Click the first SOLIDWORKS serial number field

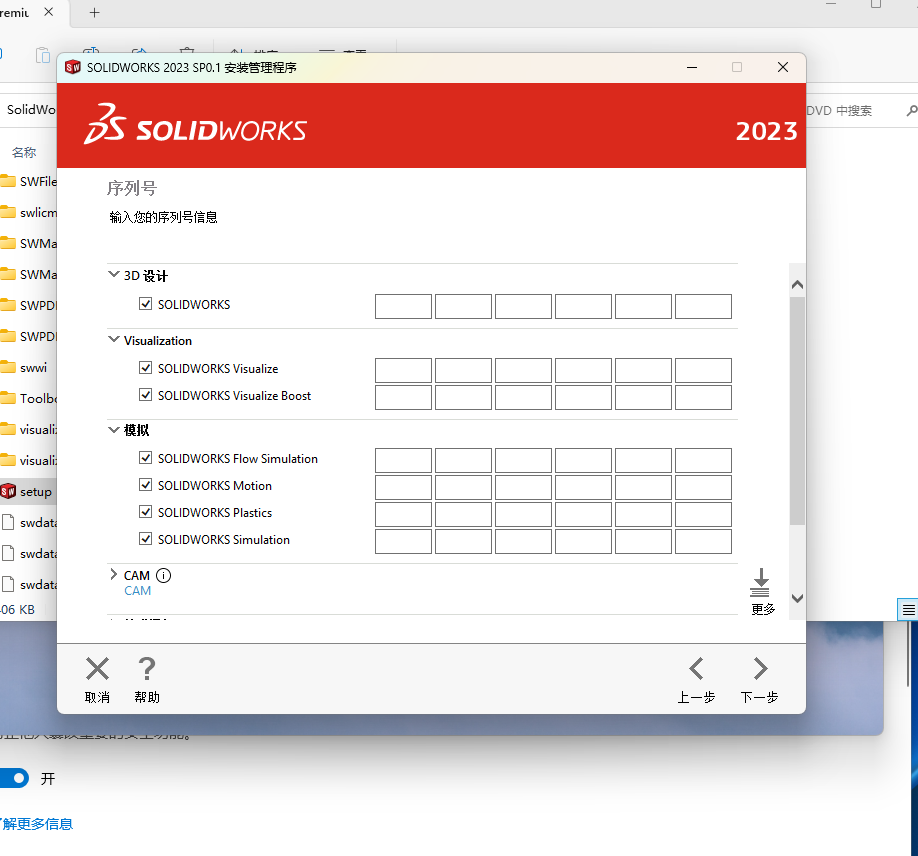coord(403,306)
